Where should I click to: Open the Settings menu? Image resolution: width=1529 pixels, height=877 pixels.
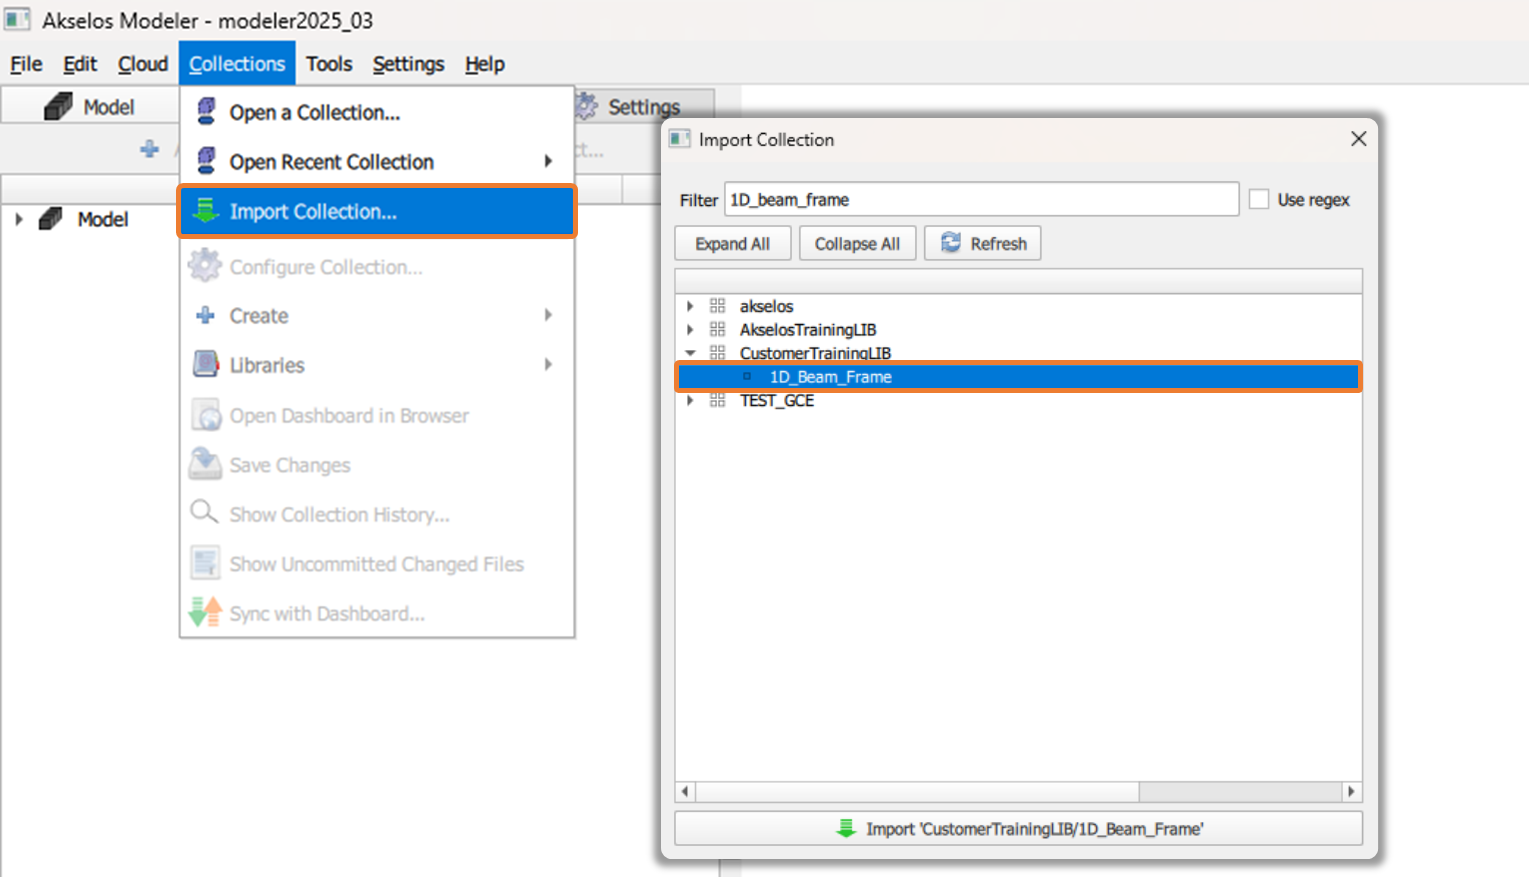click(408, 64)
